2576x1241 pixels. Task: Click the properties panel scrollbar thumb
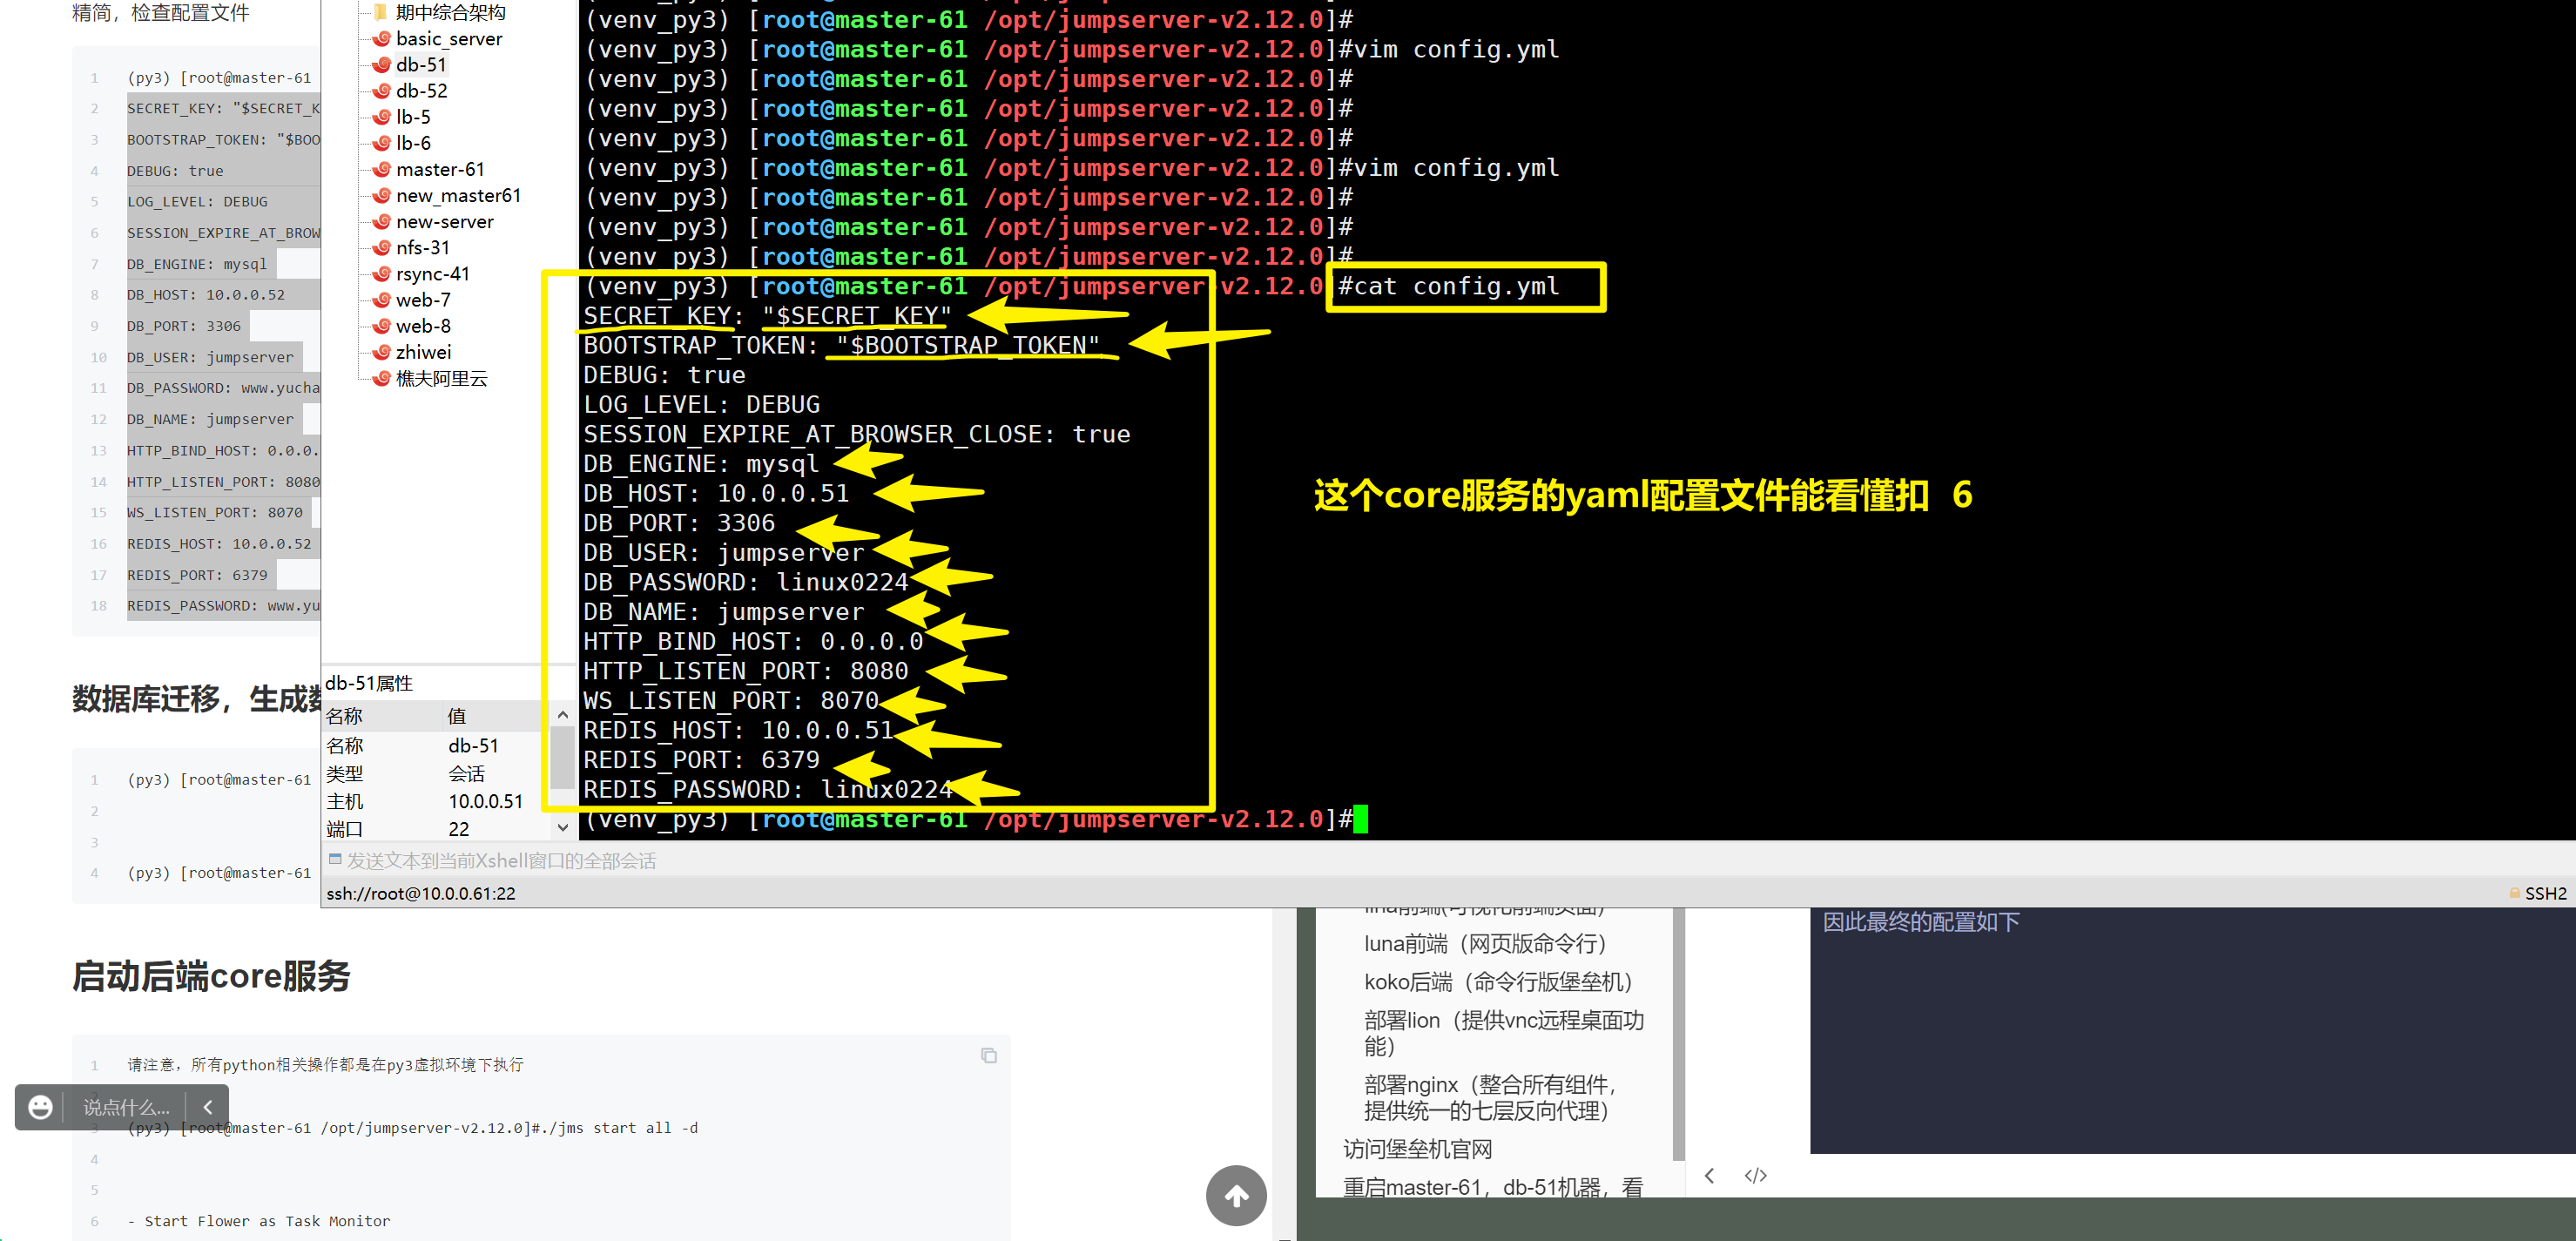point(562,757)
